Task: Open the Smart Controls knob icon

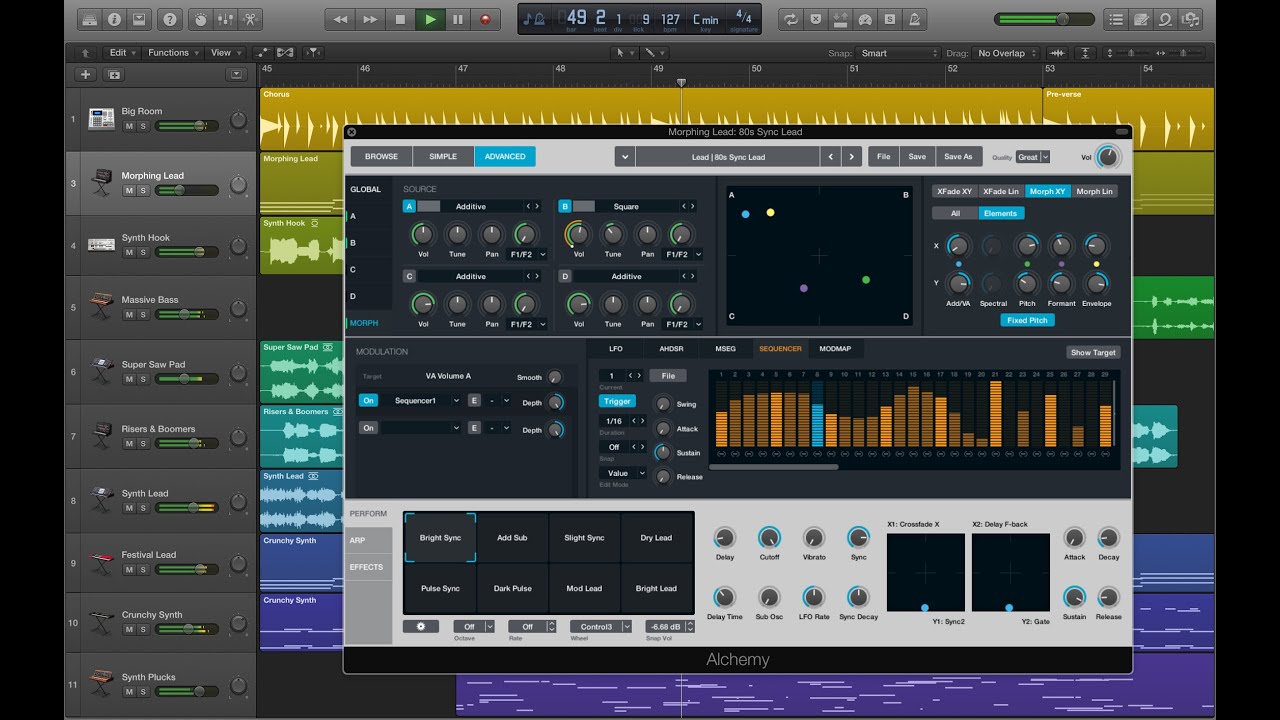Action: 201,19
